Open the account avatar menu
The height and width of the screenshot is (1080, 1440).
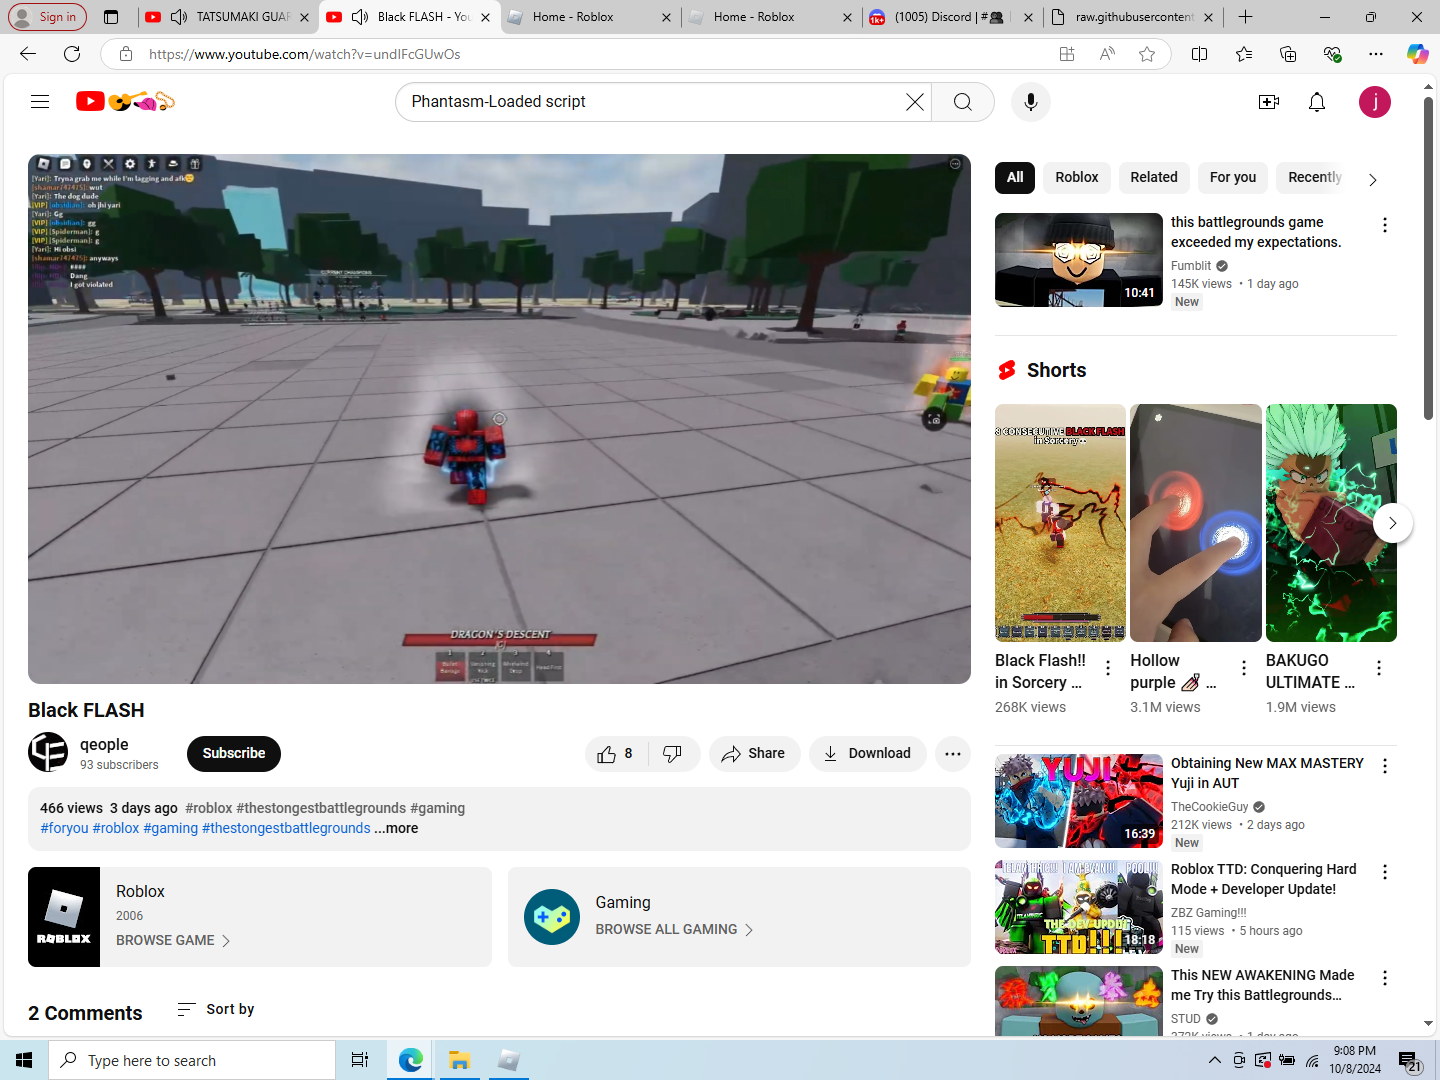point(1375,102)
